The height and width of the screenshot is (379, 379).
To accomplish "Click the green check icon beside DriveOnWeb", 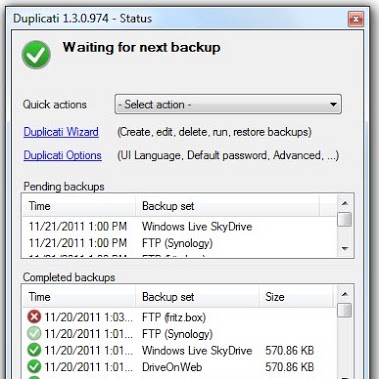I will (x=34, y=367).
